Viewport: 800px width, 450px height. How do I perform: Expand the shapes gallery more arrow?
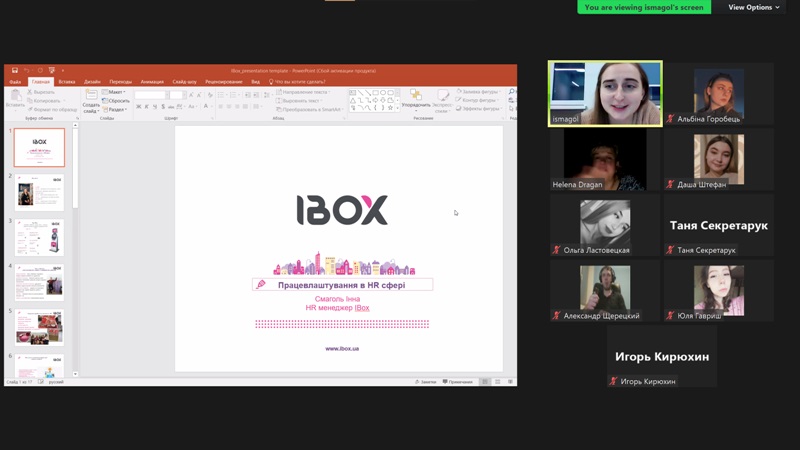pyautogui.click(x=397, y=108)
